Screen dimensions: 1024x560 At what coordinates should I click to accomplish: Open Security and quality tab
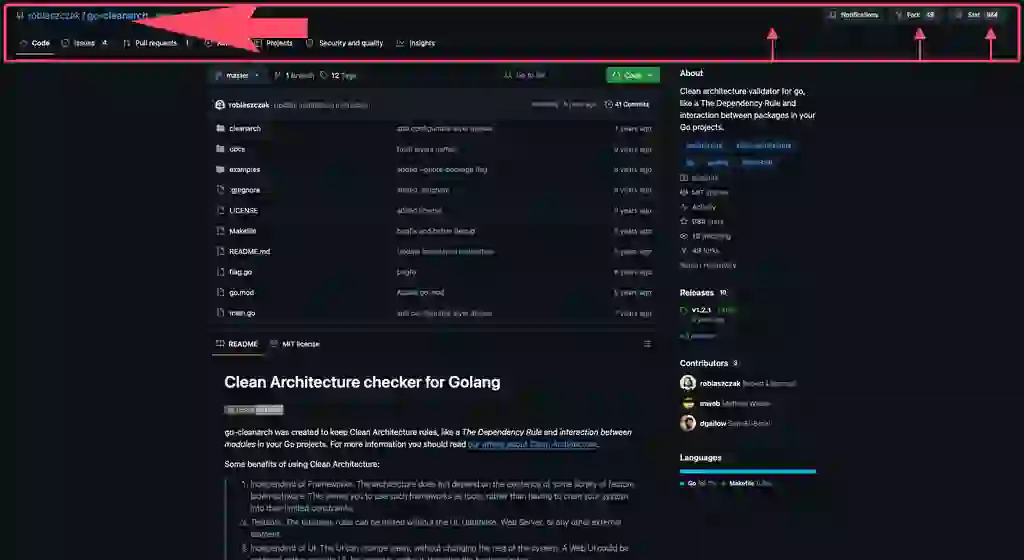click(x=345, y=43)
